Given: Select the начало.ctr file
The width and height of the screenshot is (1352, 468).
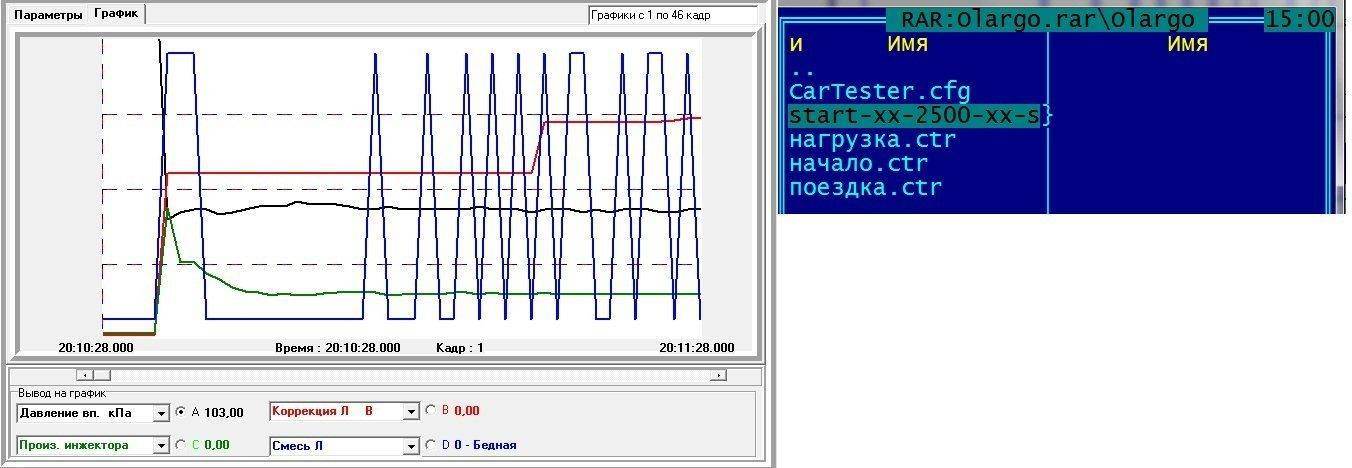Looking at the screenshot, I should [858, 164].
